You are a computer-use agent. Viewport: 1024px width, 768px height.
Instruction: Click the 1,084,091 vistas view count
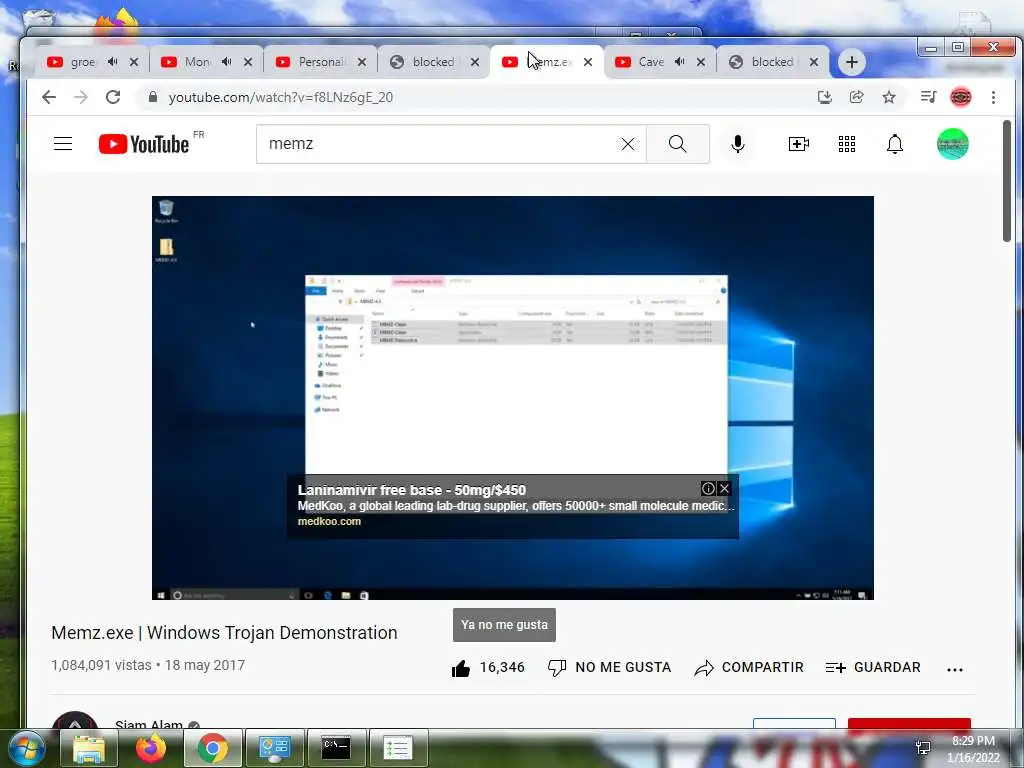[x=101, y=665]
